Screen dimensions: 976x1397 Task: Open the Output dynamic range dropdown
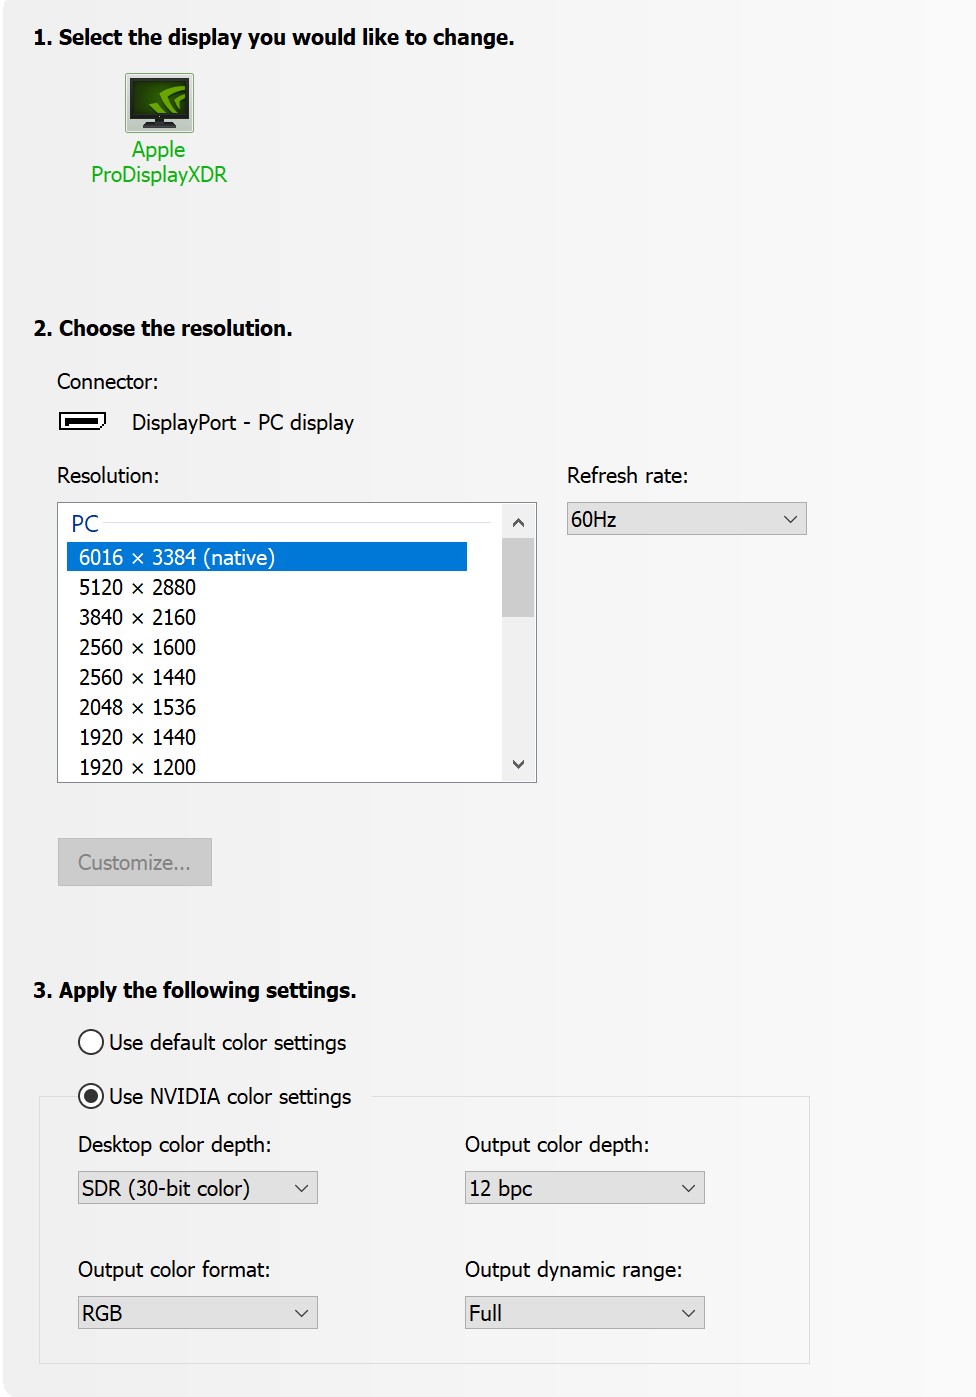click(585, 1313)
